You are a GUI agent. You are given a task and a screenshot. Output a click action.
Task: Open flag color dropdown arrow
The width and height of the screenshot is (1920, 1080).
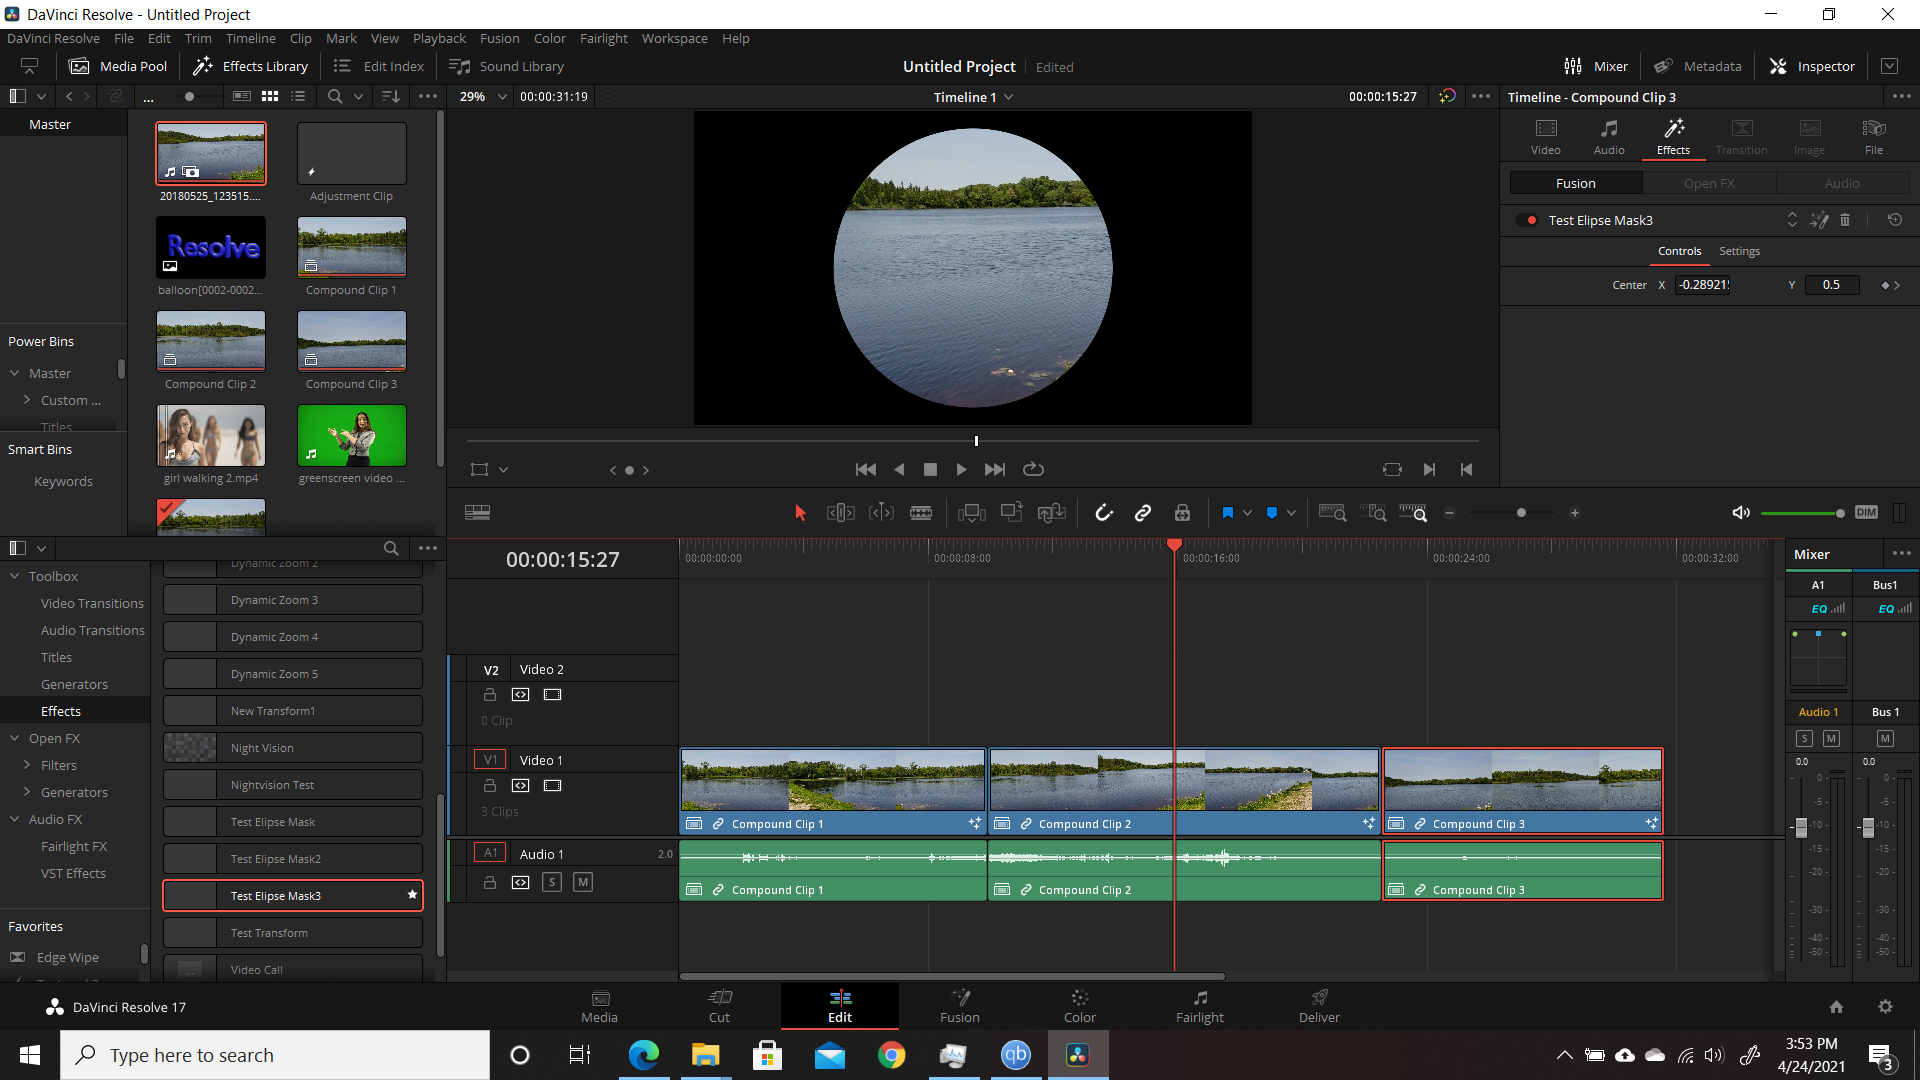coord(1247,513)
